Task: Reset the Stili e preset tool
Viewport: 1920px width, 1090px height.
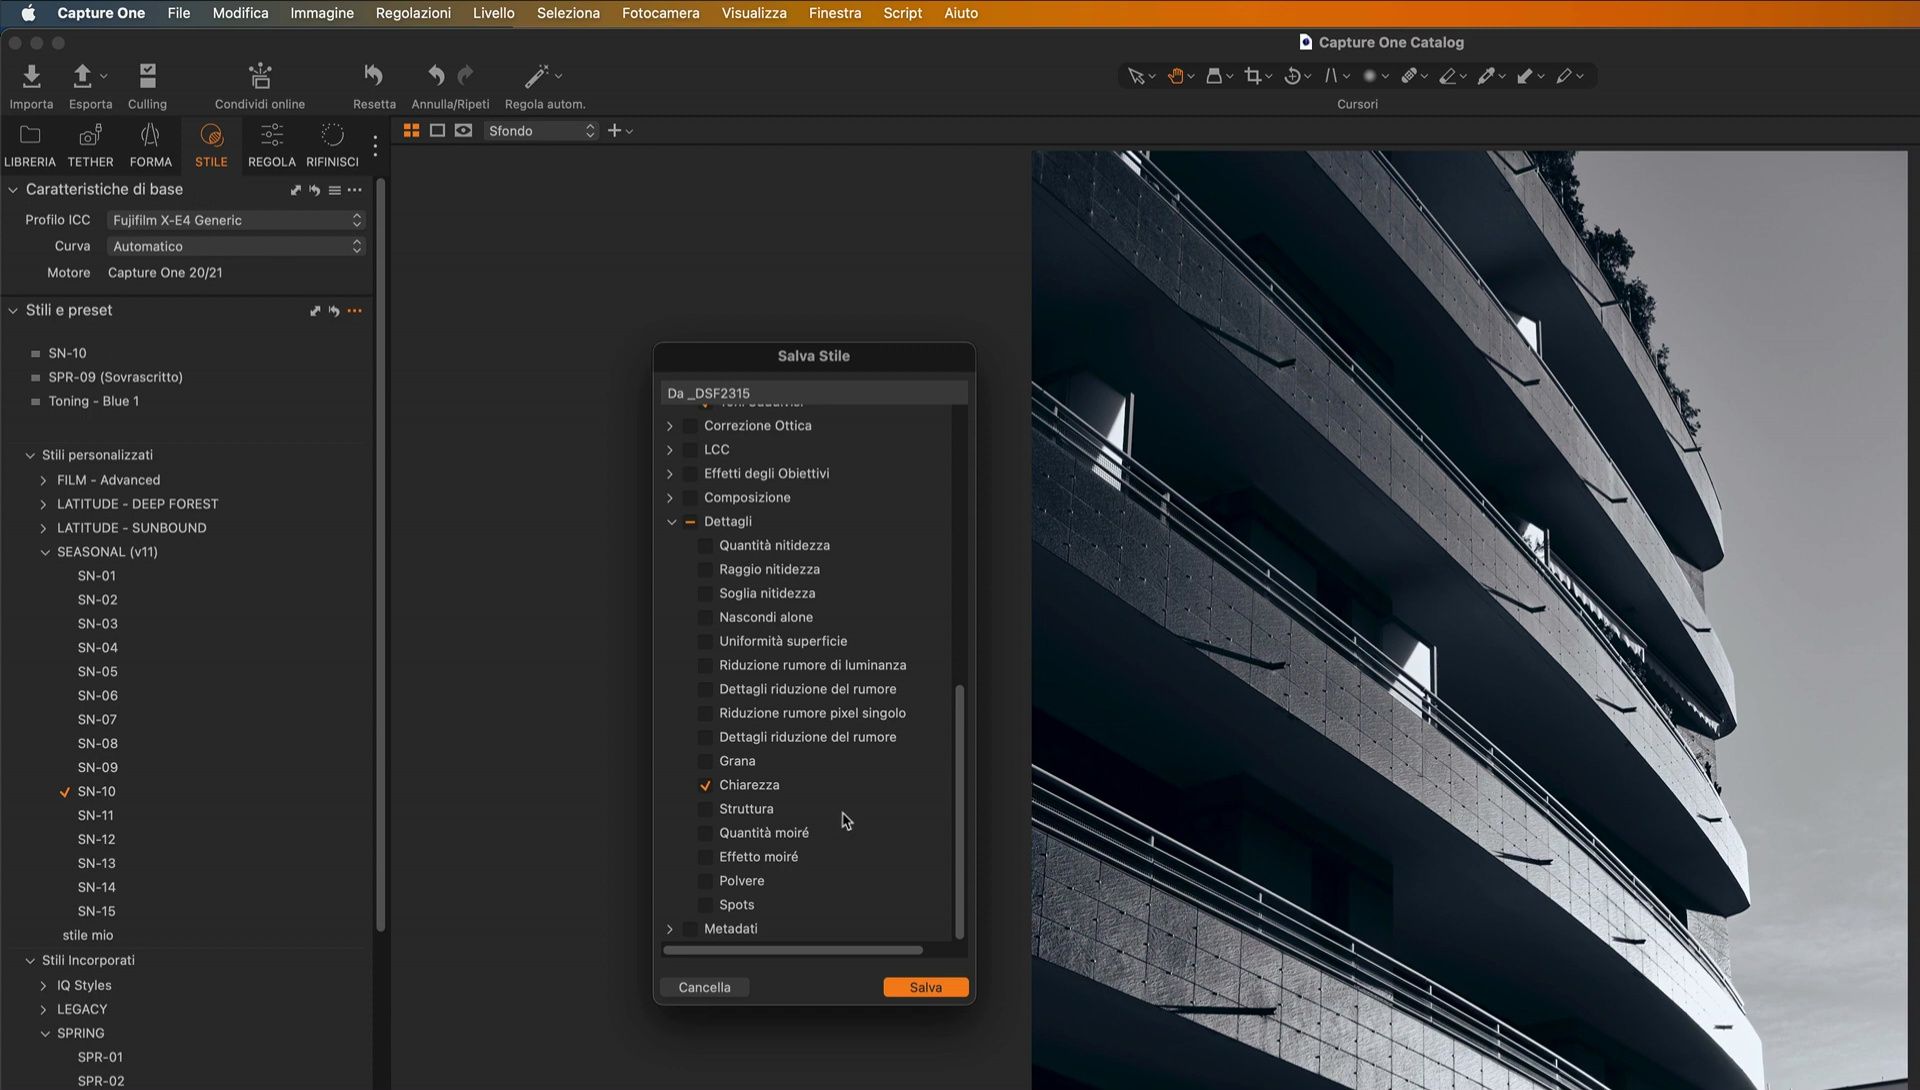Action: pos(334,311)
